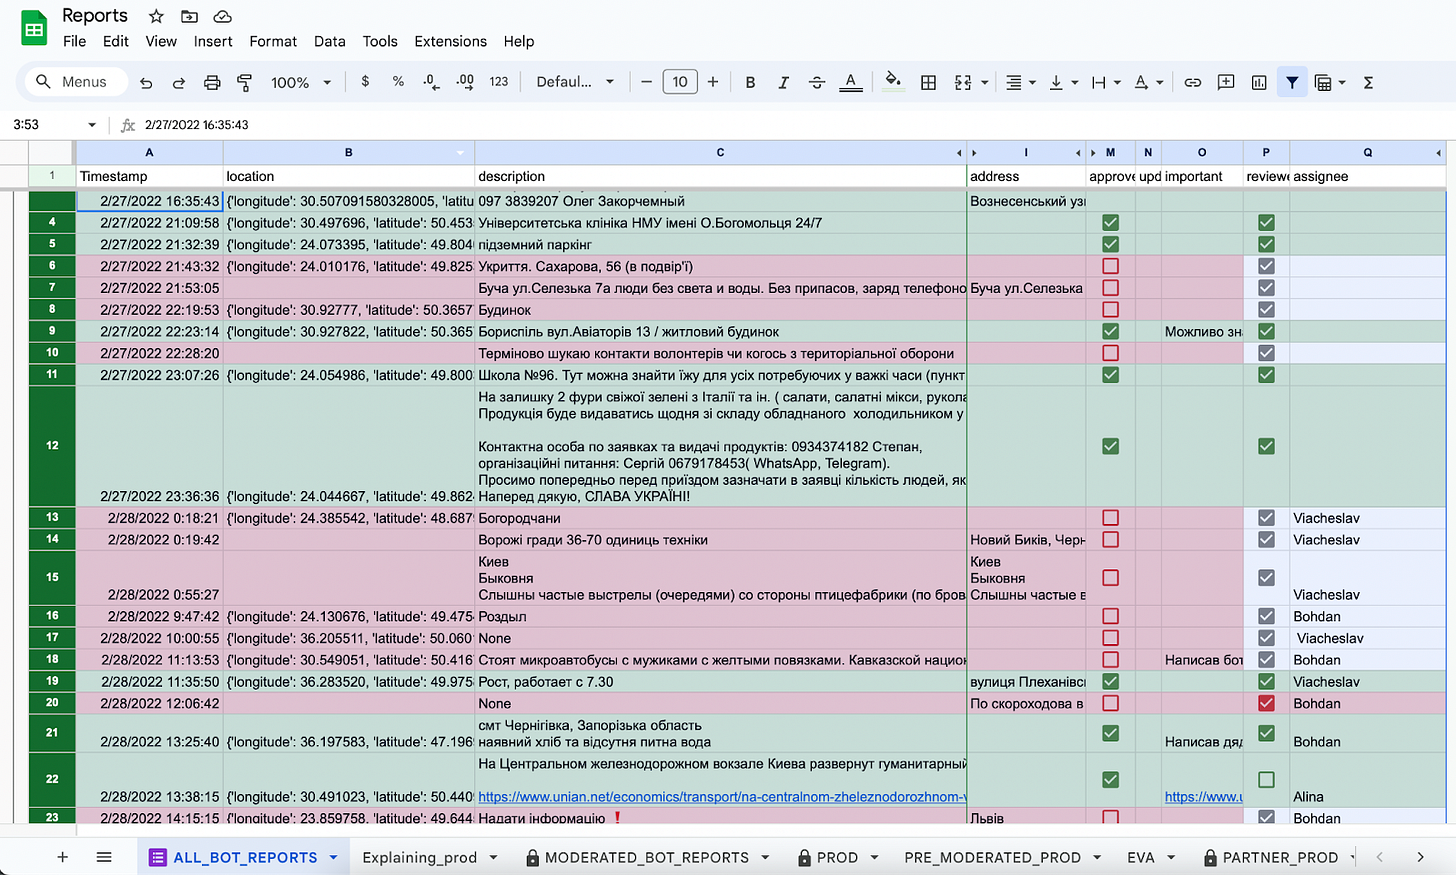The image size is (1456, 875).
Task: Star the Reports document
Action: 156,16
